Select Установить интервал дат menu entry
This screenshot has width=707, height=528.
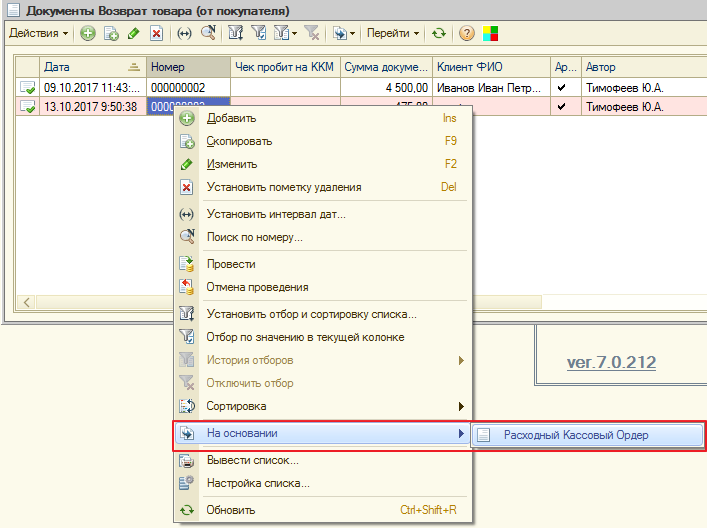323,214
